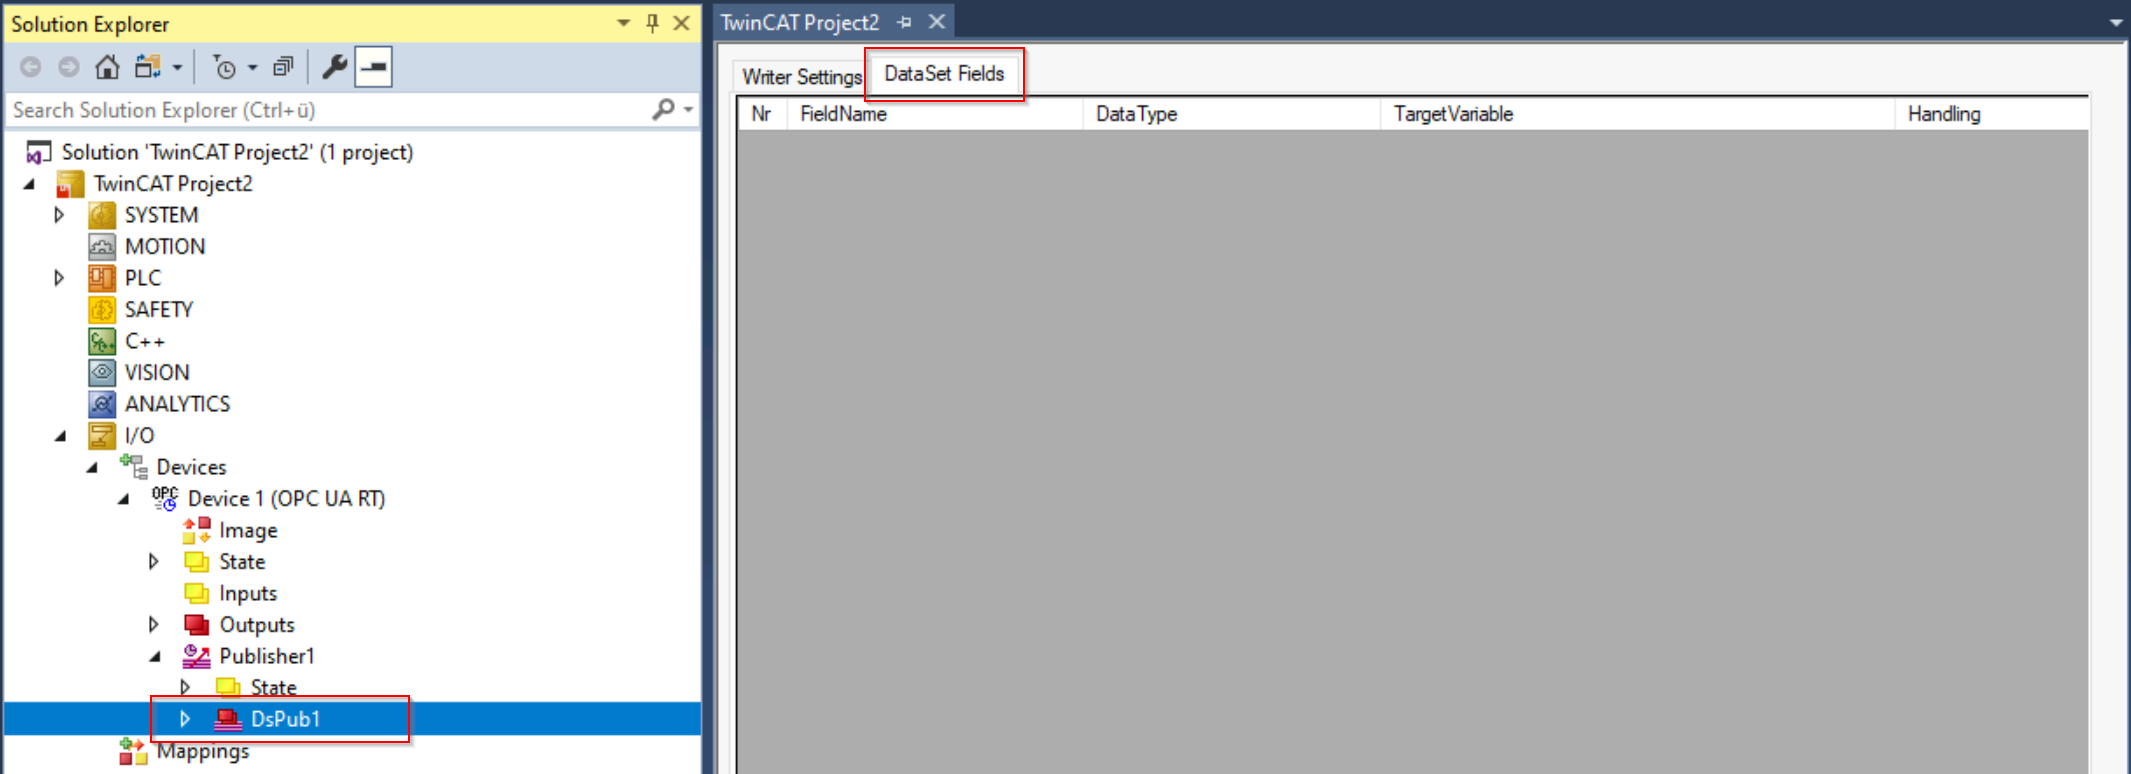Click the FieldName column header
The height and width of the screenshot is (774, 2131).
(935, 114)
